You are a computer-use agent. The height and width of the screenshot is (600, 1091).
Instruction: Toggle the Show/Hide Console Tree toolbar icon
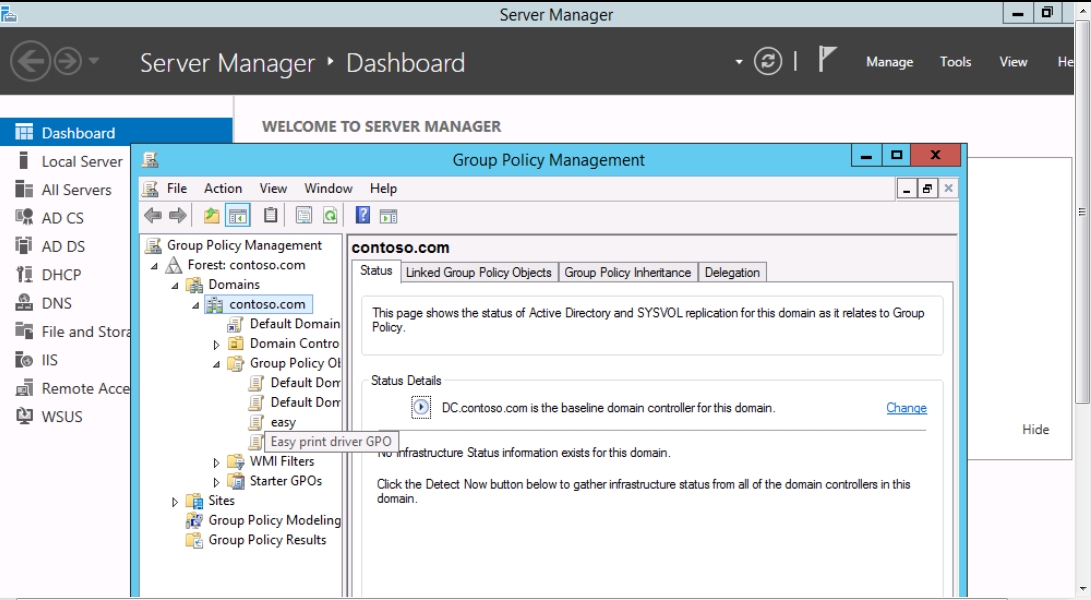click(238, 216)
